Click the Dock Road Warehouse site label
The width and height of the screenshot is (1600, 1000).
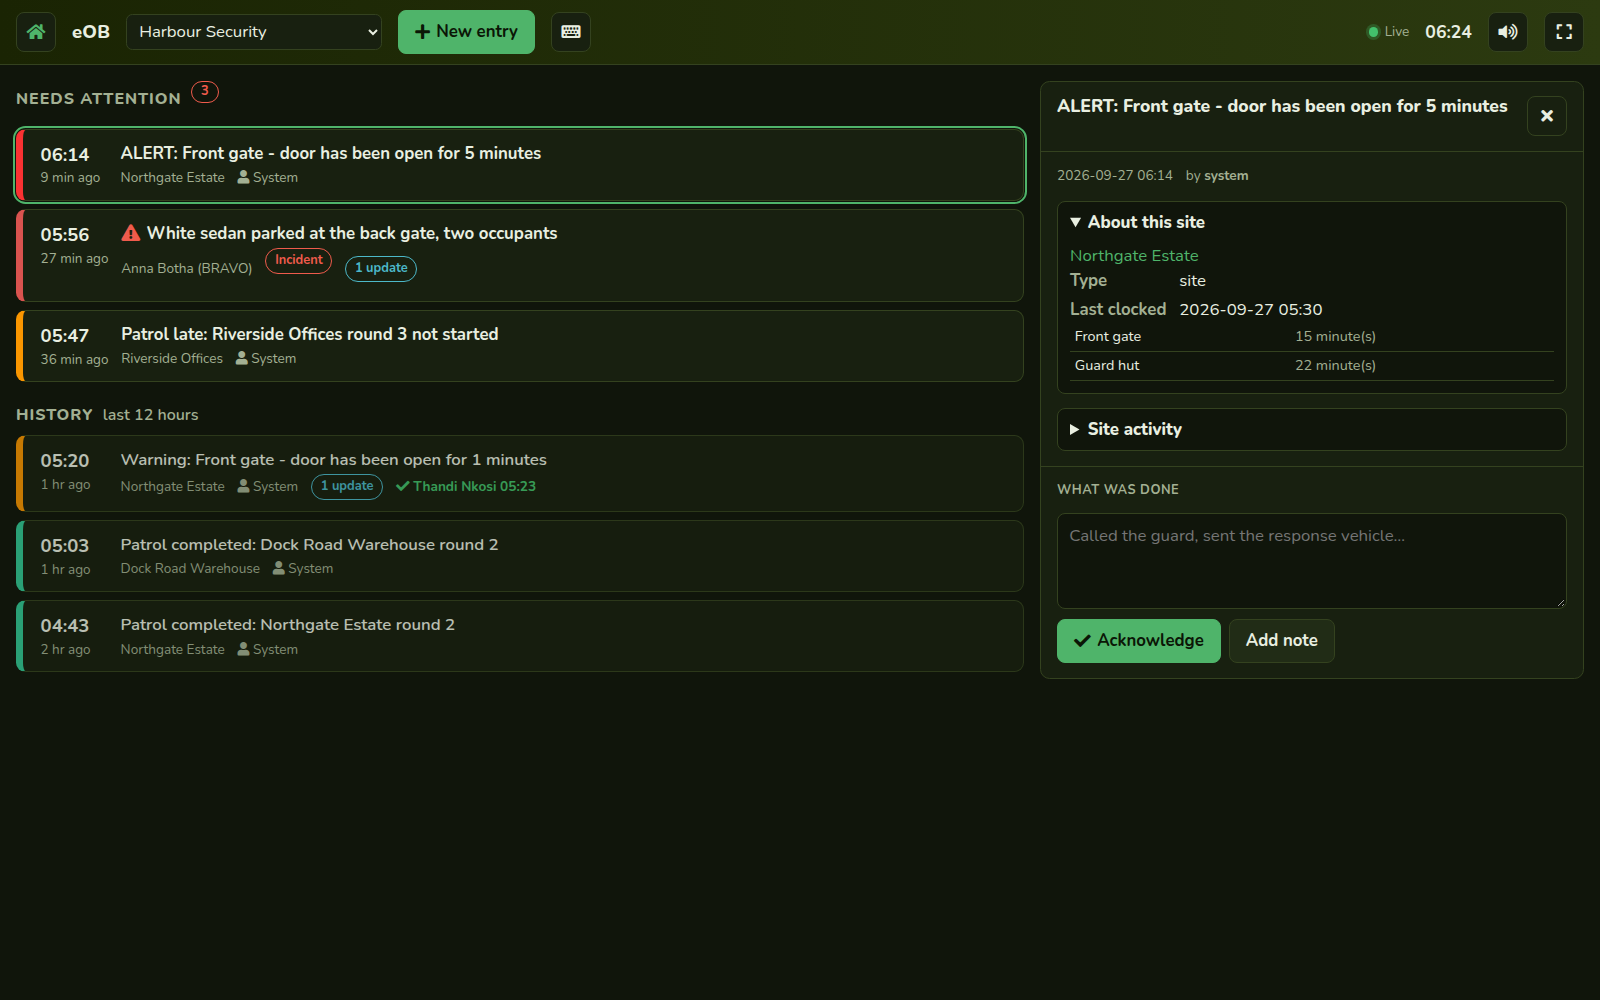tap(190, 569)
